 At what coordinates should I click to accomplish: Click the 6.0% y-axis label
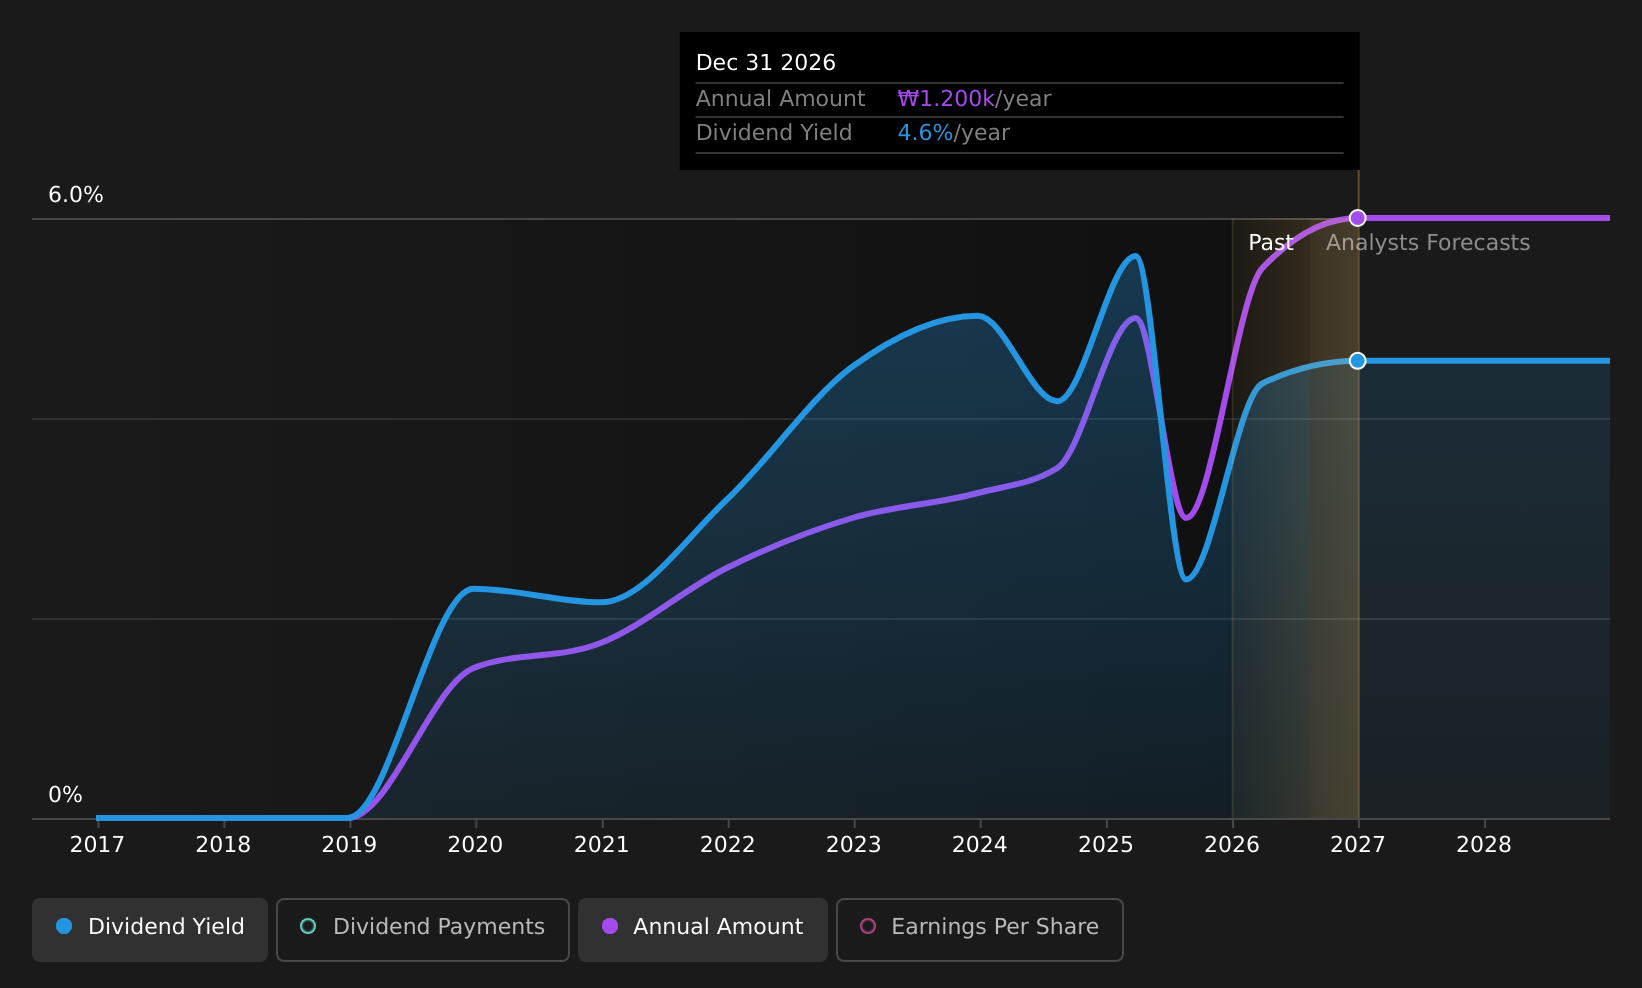click(76, 195)
